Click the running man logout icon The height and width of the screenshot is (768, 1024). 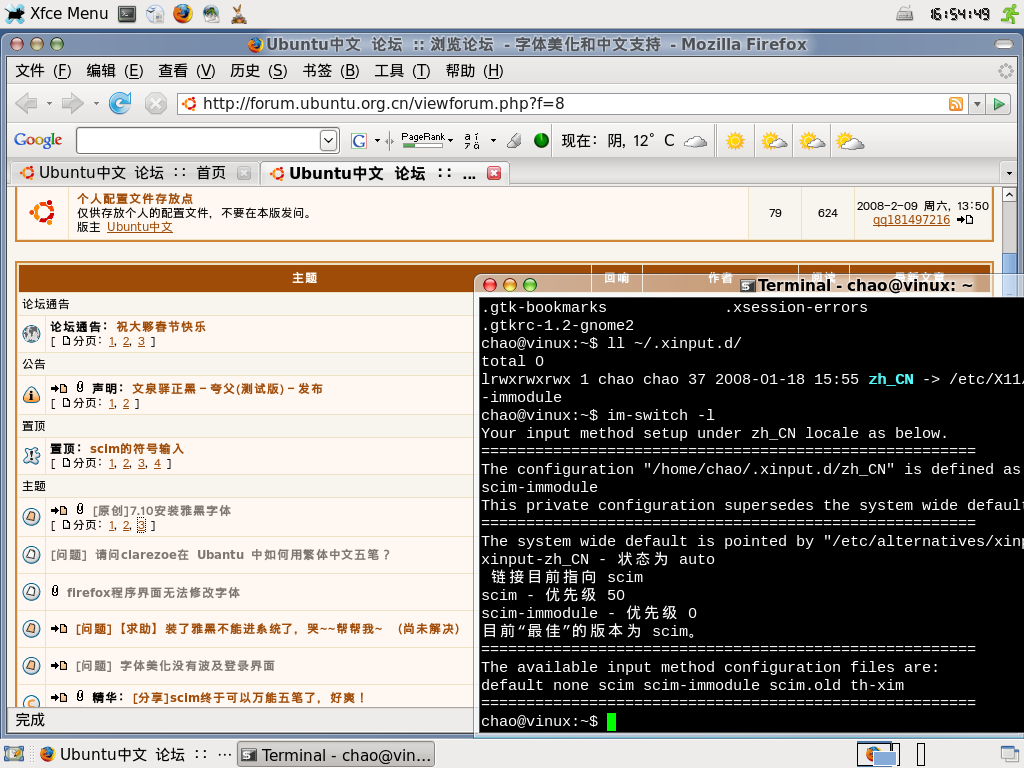[x=1010, y=14]
